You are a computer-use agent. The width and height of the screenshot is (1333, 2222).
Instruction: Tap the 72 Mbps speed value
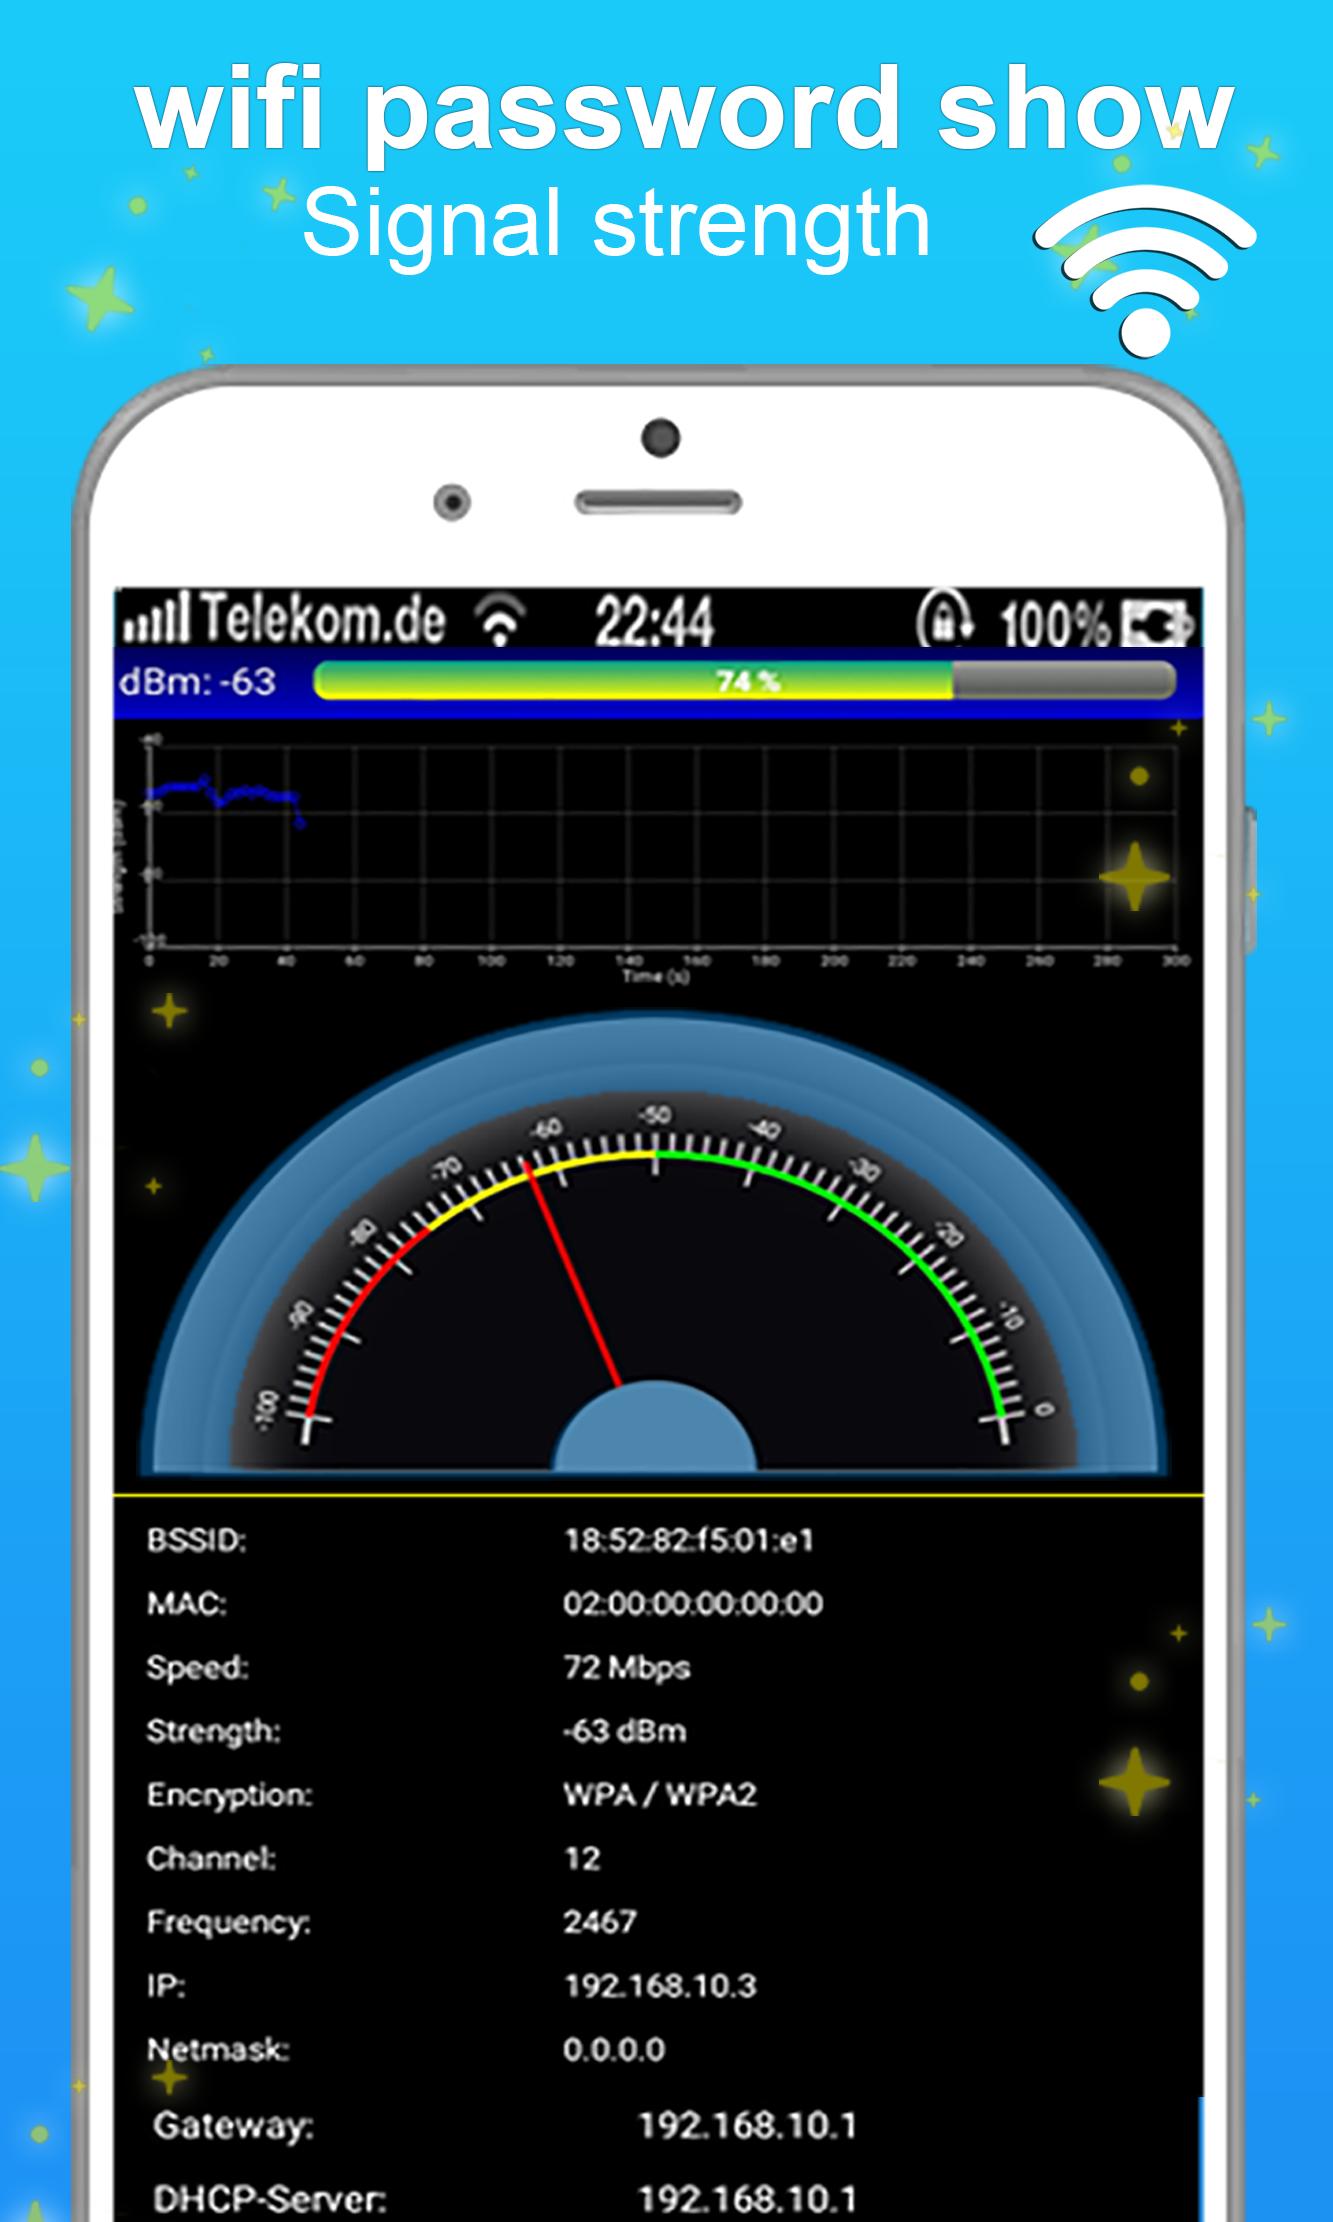click(x=626, y=1668)
